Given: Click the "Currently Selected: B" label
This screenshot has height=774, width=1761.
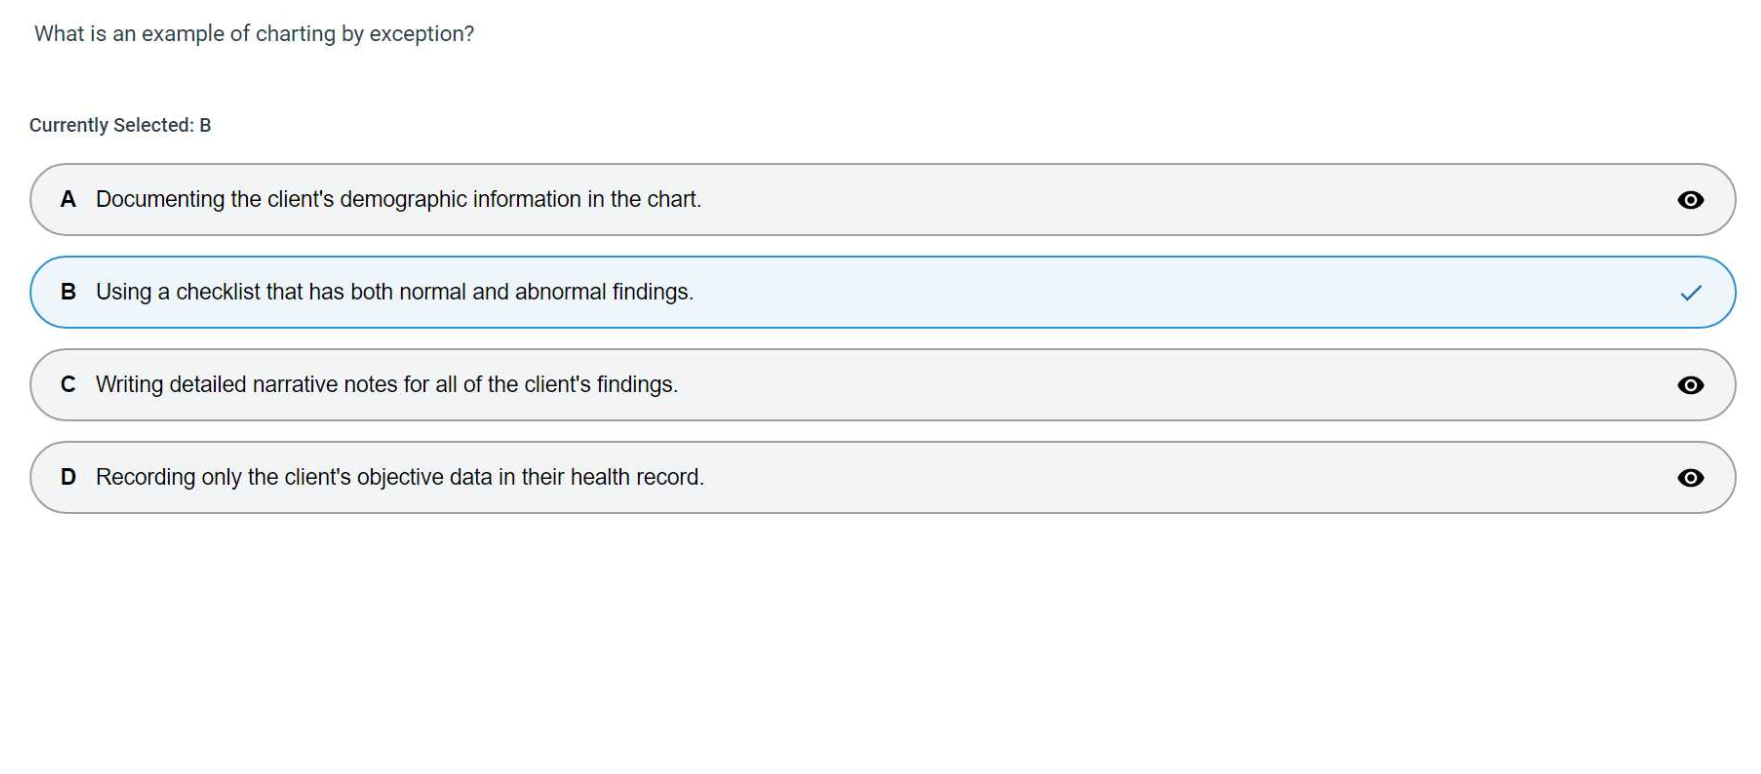Looking at the screenshot, I should pos(120,125).
